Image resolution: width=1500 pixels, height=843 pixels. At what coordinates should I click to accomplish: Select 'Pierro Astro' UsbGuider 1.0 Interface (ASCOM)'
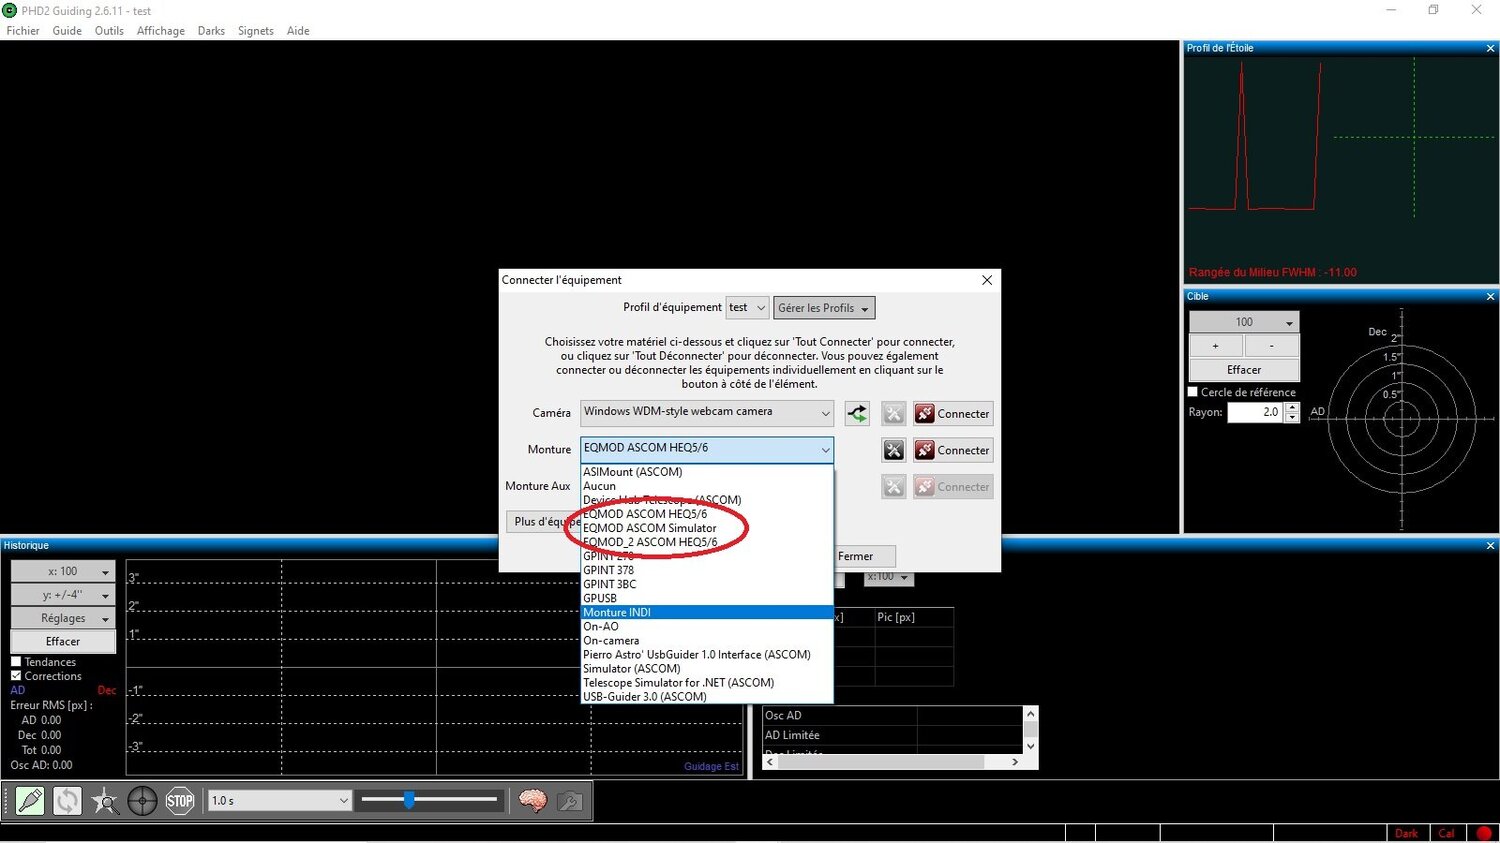click(x=707, y=654)
